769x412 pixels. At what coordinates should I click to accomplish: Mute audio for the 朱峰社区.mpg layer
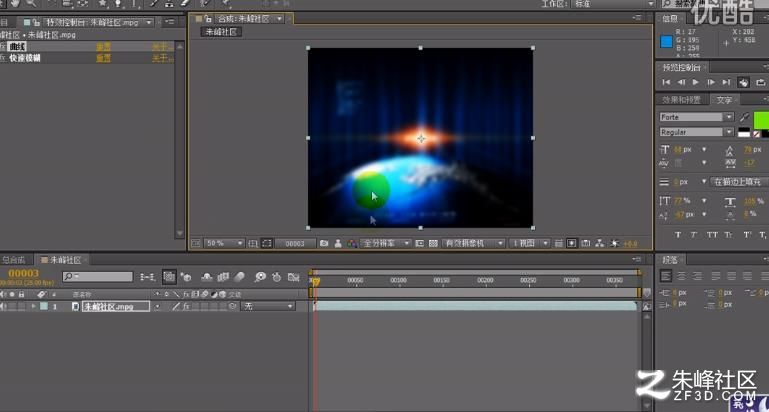click(3, 306)
